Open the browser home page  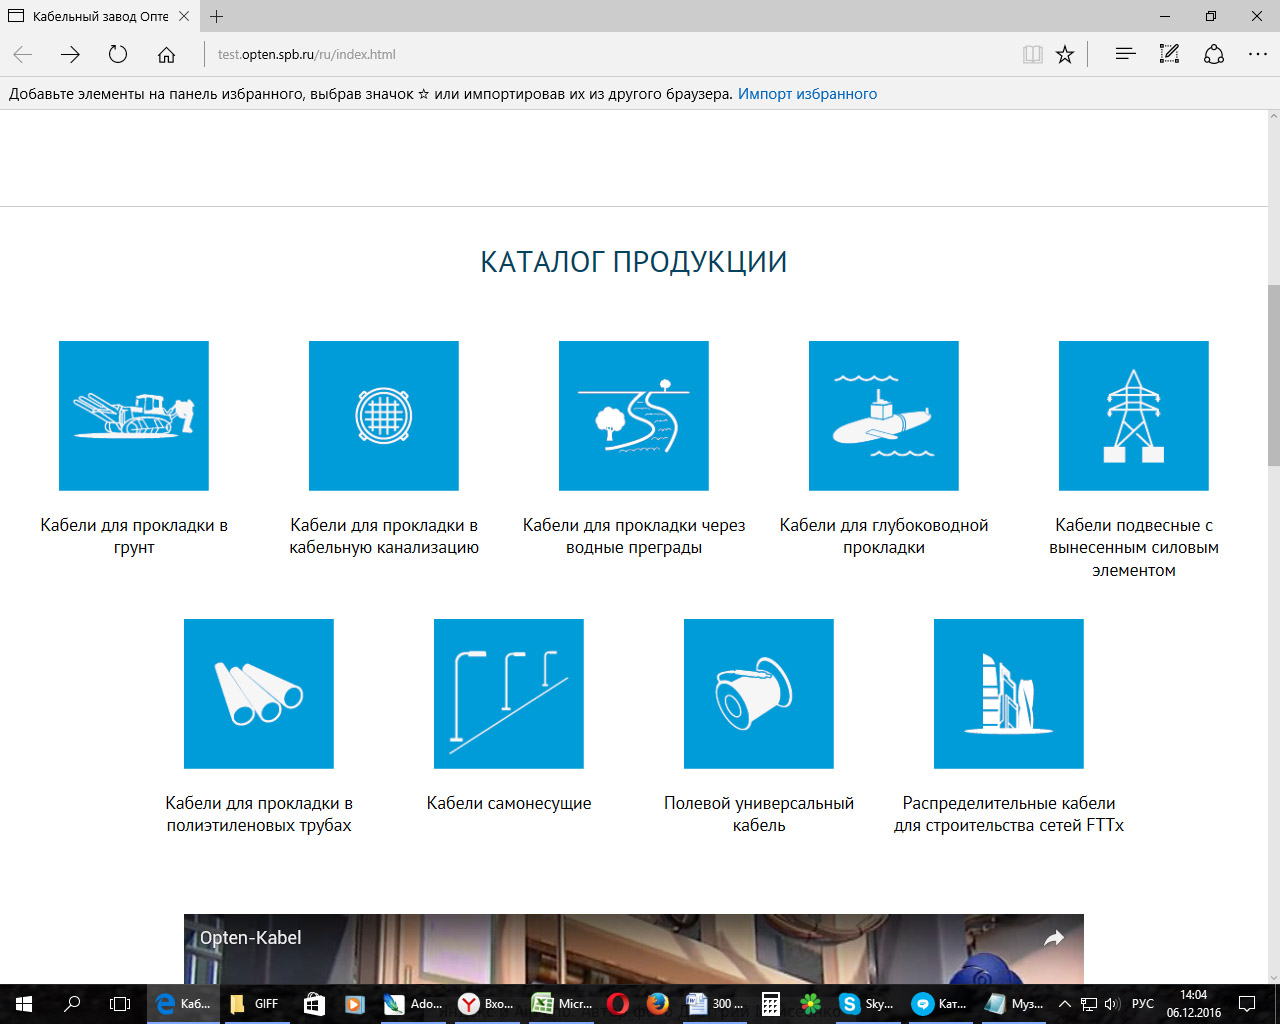point(166,55)
